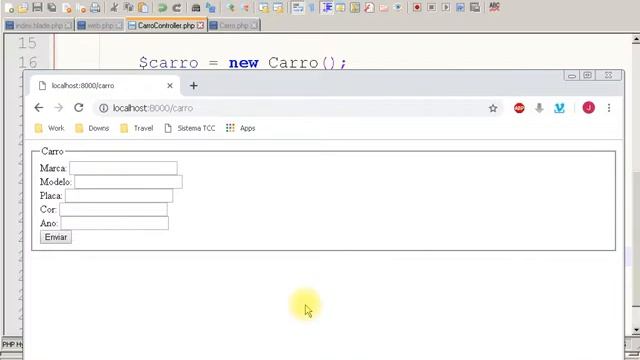
Task: Click the Save All icon in Notepad++
Action: tap(52, 7)
